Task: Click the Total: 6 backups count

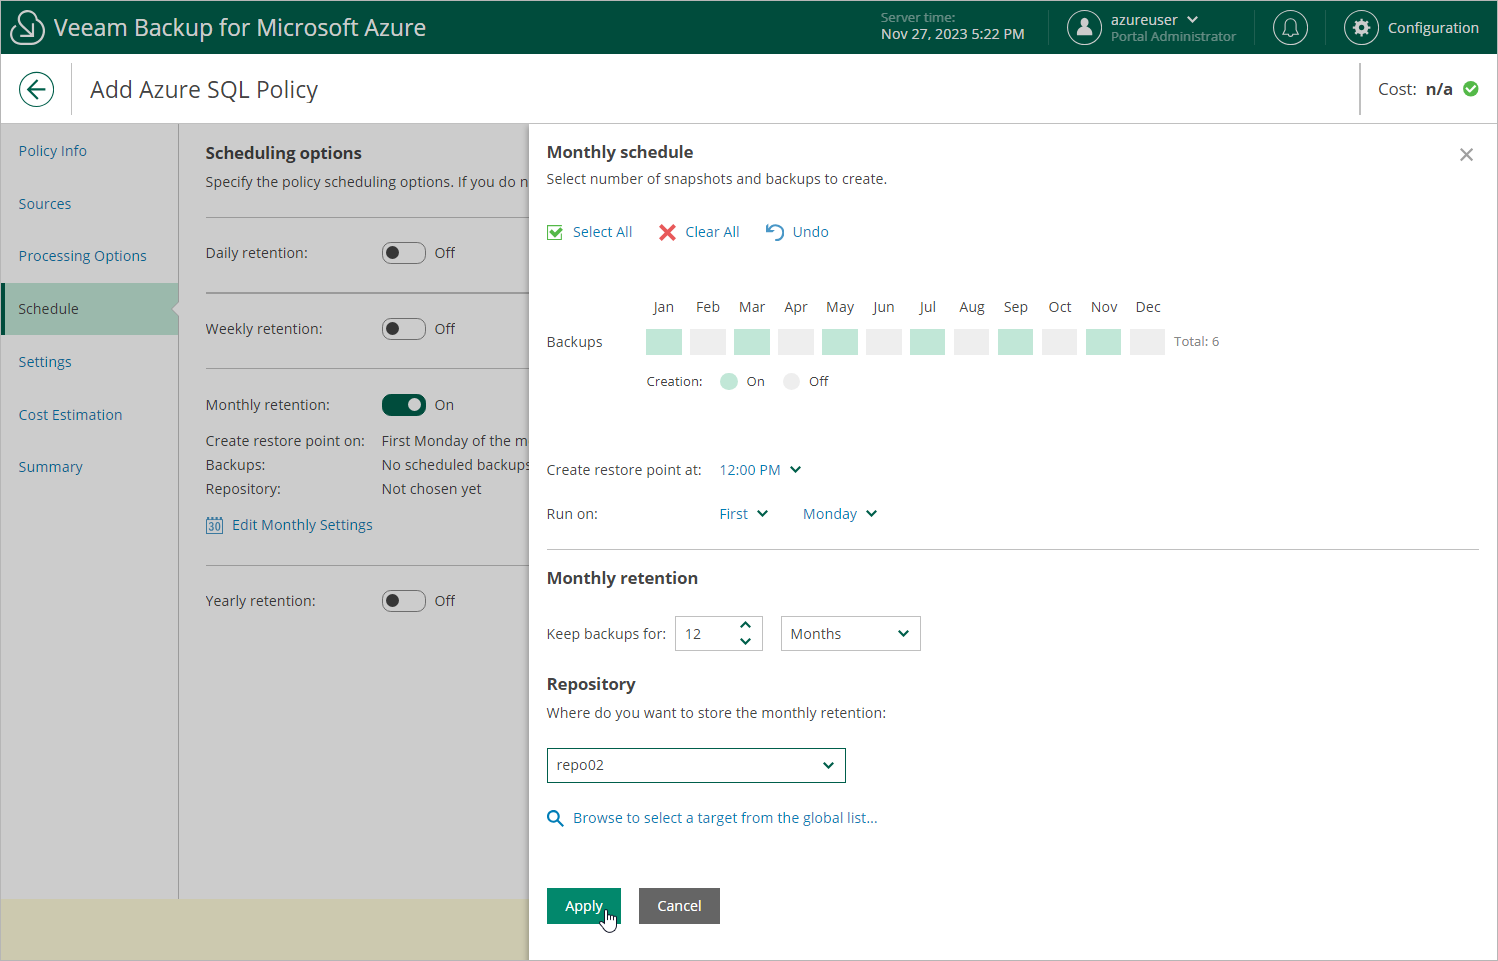Action: (1196, 342)
